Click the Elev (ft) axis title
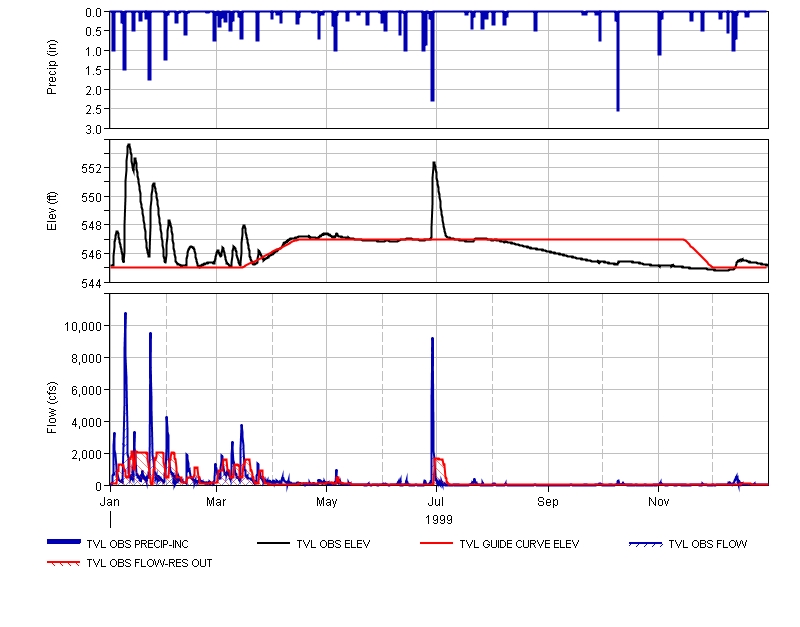800x627 pixels. [52, 211]
